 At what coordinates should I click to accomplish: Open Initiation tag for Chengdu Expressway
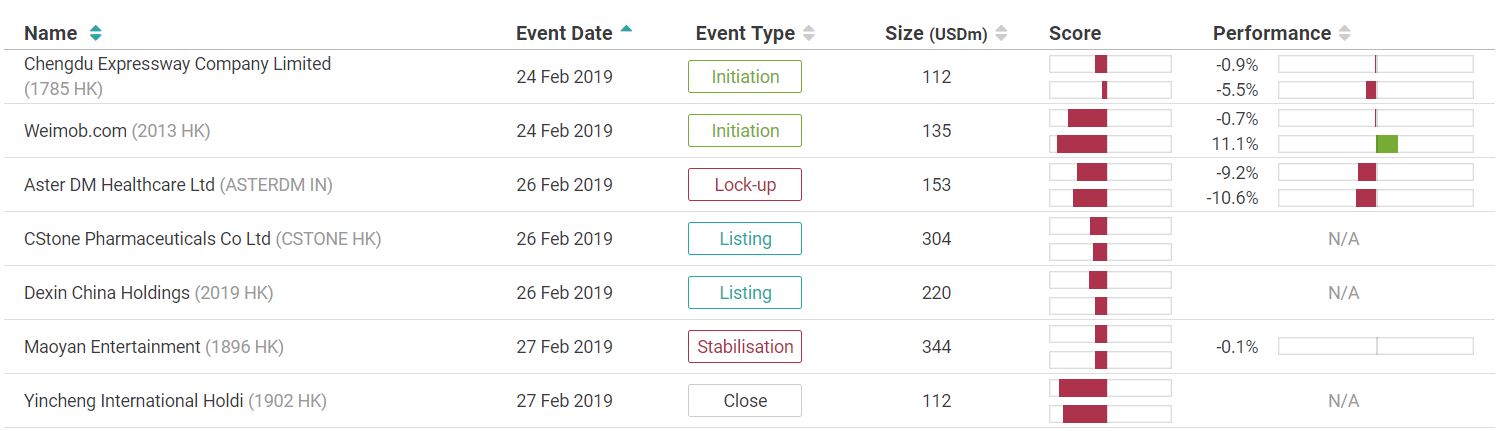[x=745, y=77]
